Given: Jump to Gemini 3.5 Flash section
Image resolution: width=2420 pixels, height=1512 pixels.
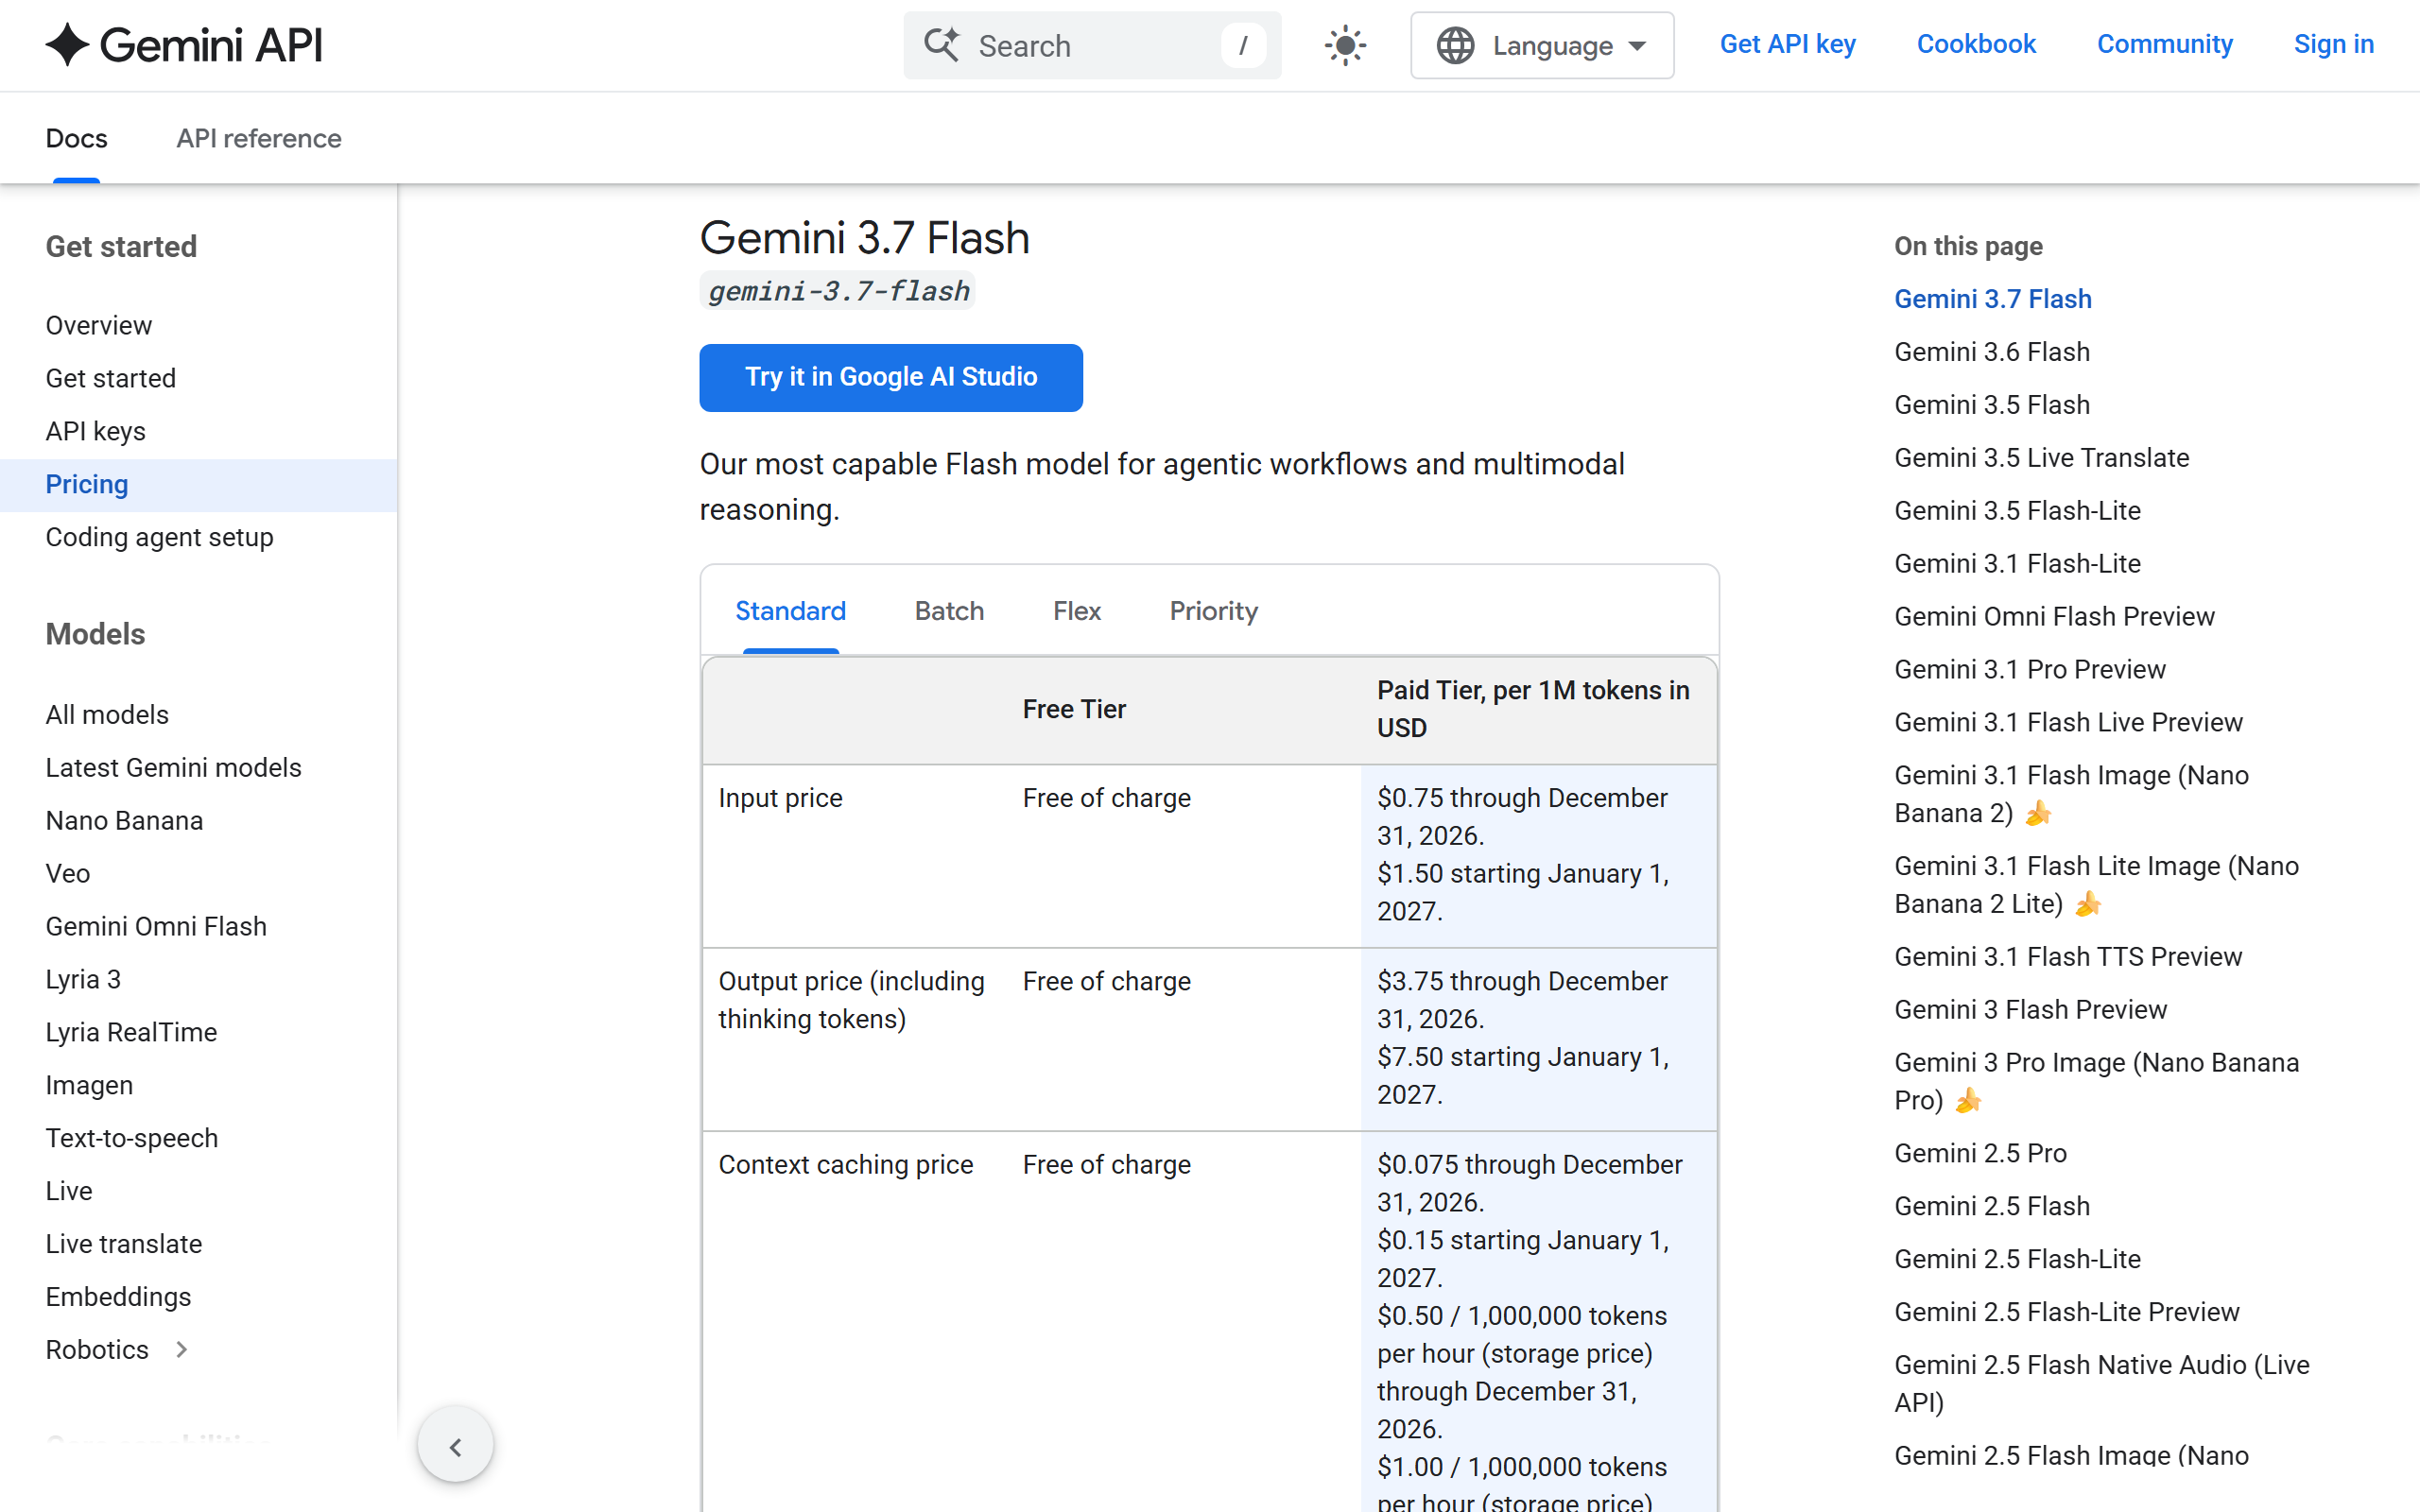Looking at the screenshot, I should (1992, 404).
